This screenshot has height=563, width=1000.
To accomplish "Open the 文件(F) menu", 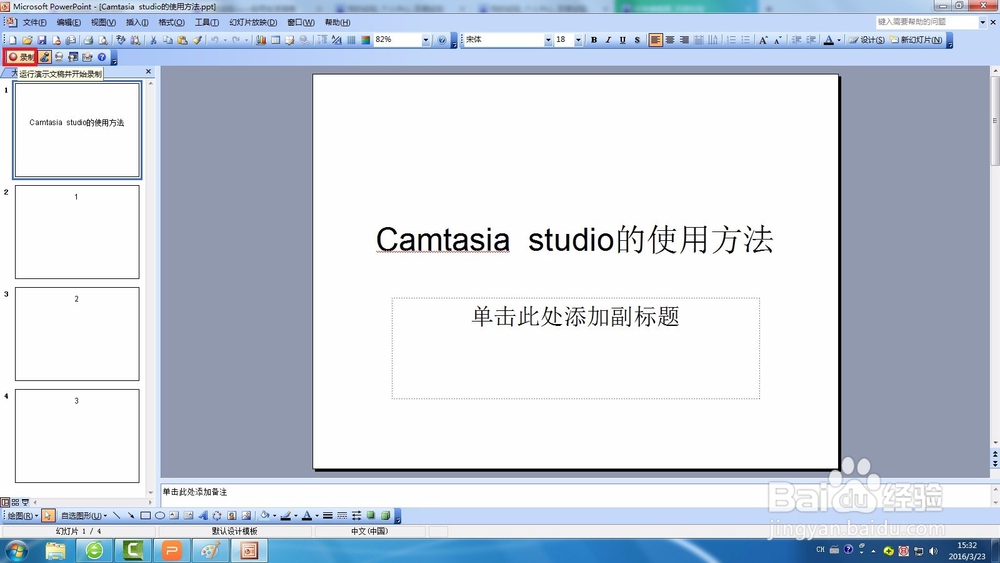I will point(34,22).
